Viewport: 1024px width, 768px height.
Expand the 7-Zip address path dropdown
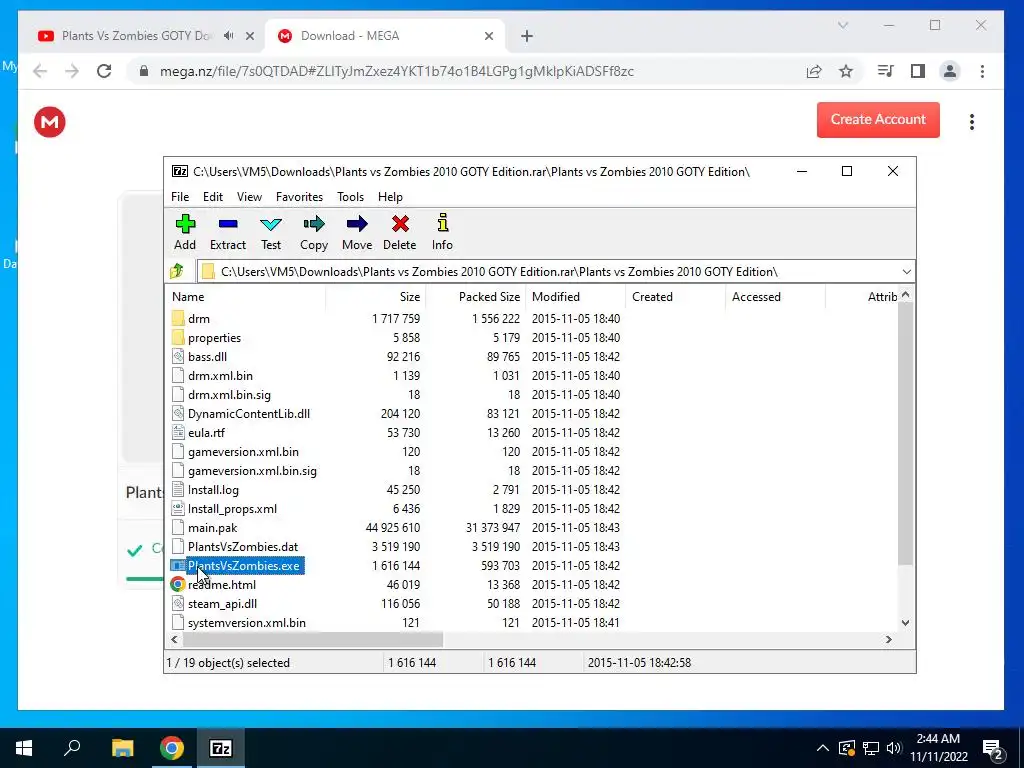(906, 272)
